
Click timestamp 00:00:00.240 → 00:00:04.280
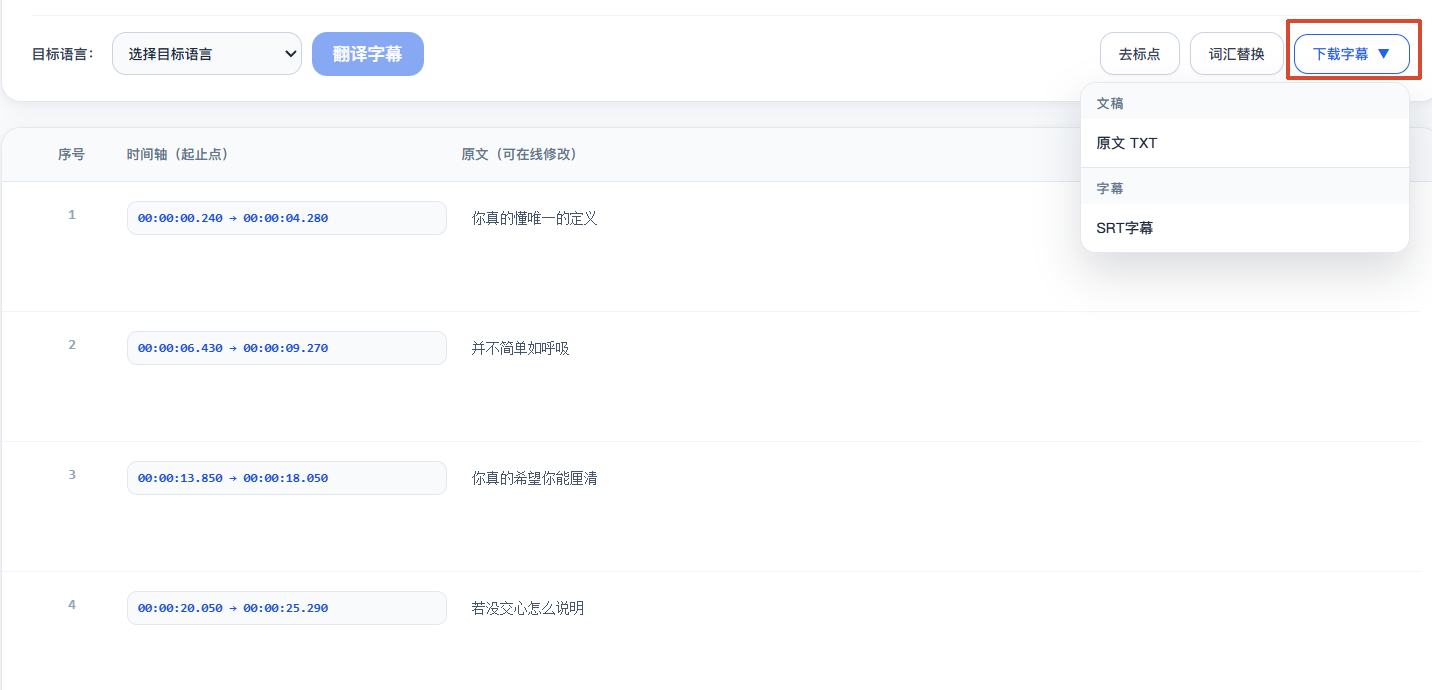point(287,218)
